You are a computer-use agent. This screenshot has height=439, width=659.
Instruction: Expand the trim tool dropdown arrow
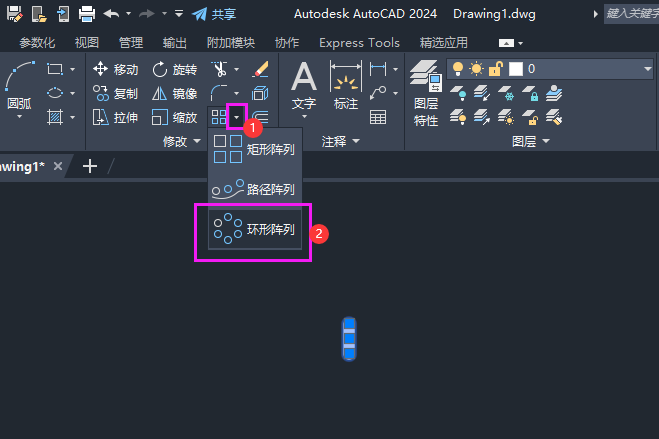(x=237, y=69)
